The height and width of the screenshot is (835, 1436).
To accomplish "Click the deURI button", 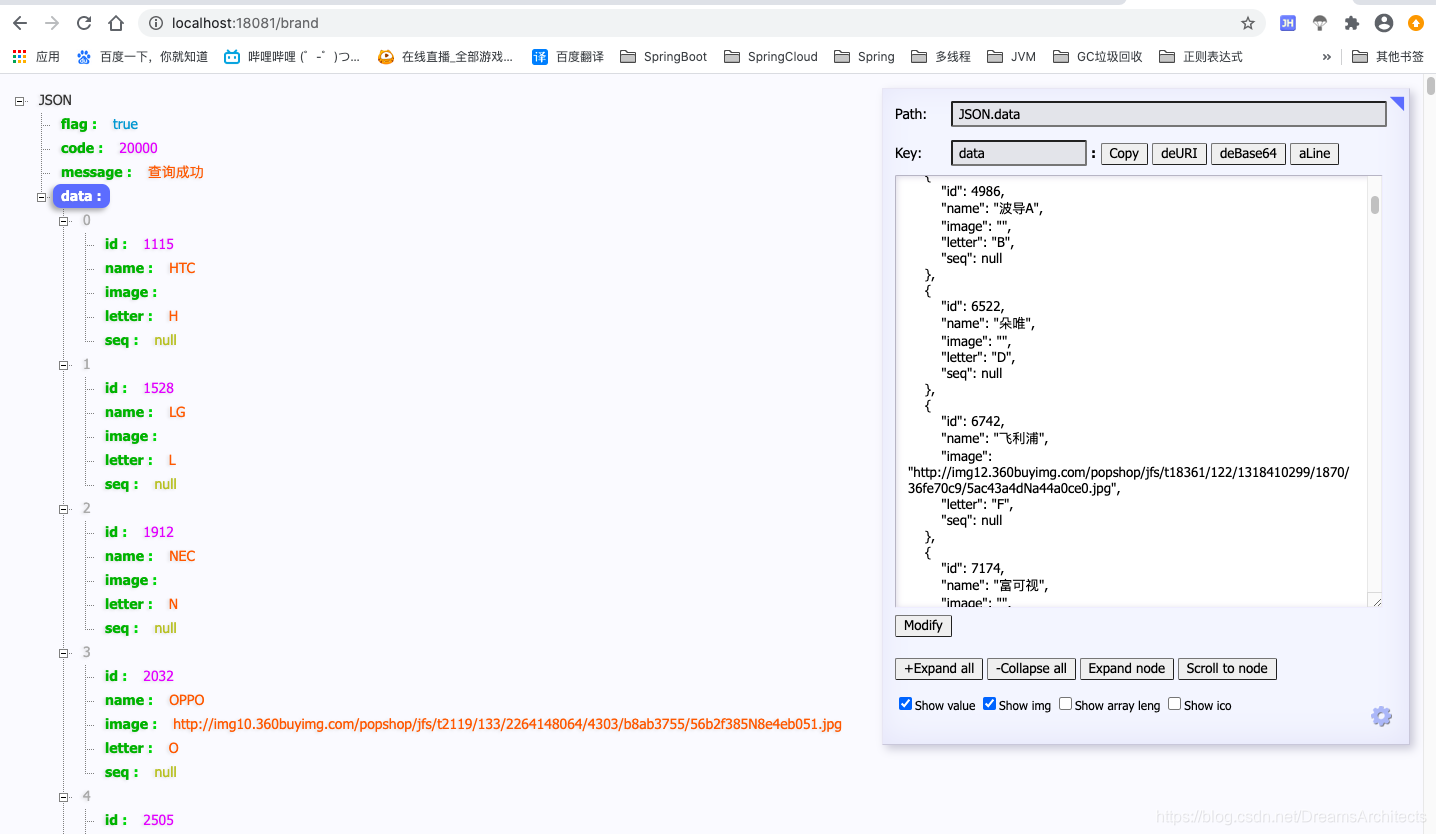I will pos(1180,153).
